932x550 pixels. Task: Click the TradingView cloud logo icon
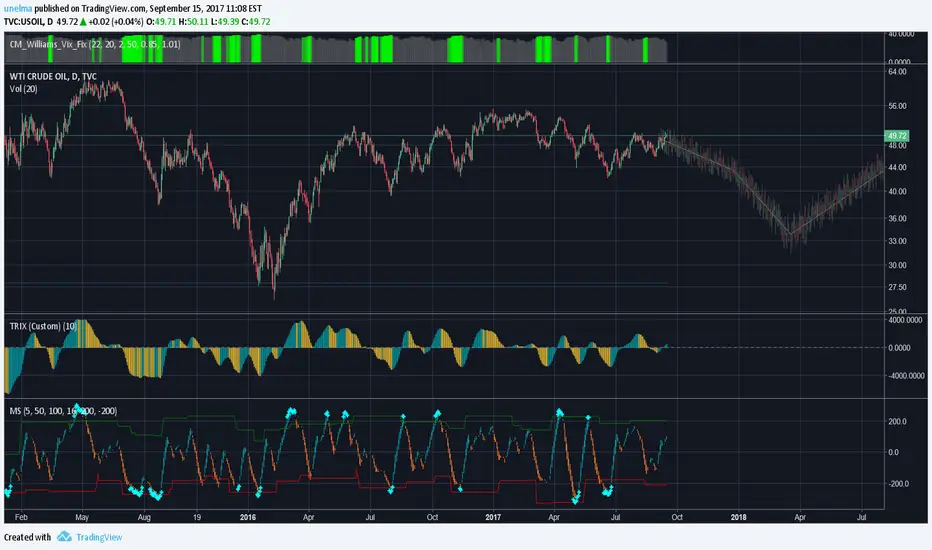point(64,536)
